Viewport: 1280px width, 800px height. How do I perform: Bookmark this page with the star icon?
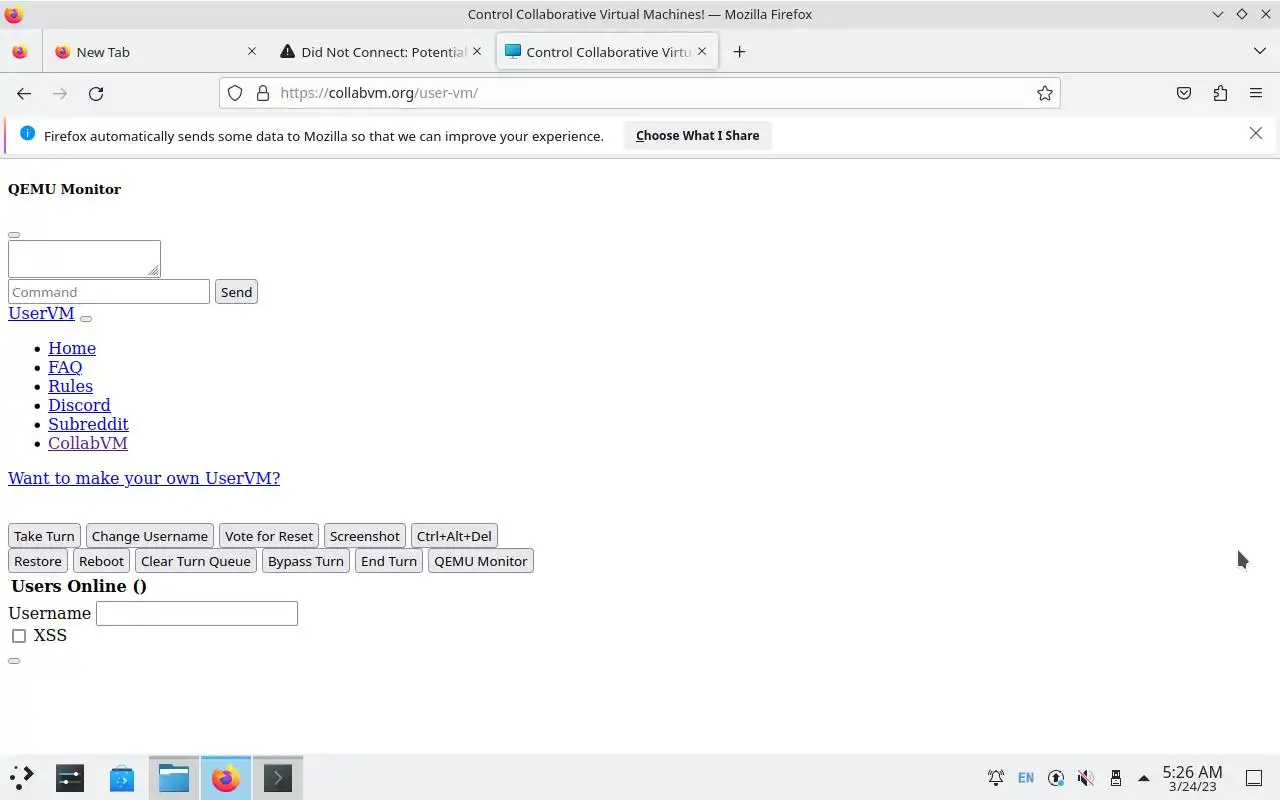point(1045,93)
